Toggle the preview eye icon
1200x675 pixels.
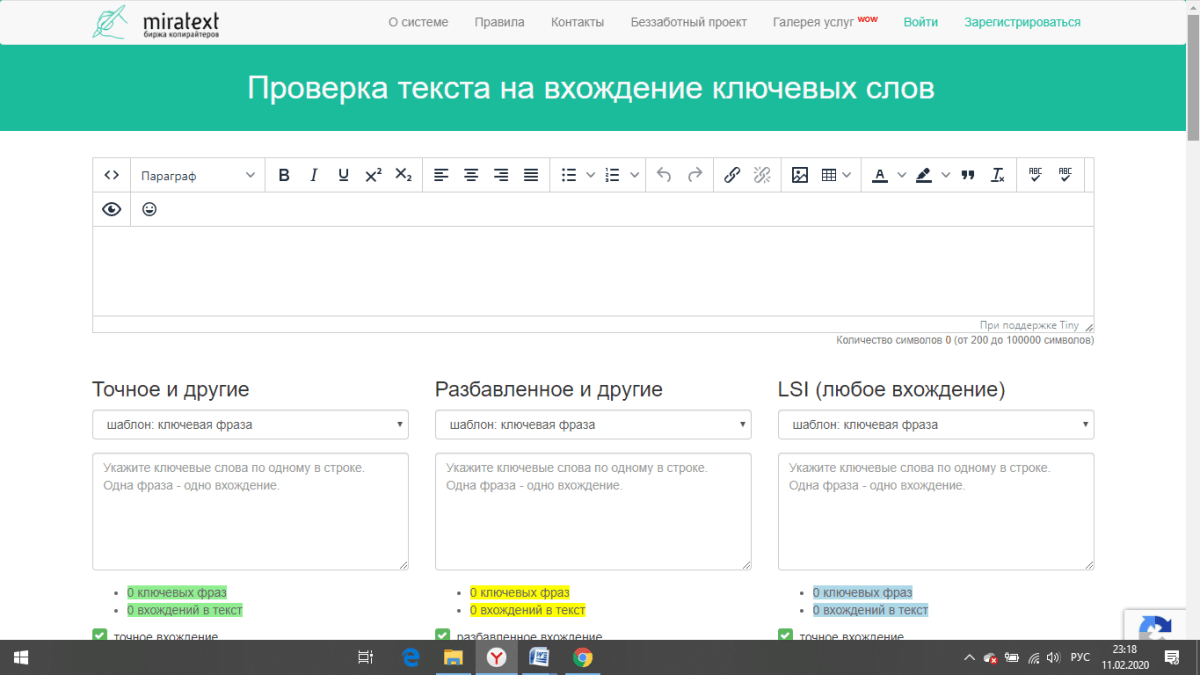[x=111, y=209]
